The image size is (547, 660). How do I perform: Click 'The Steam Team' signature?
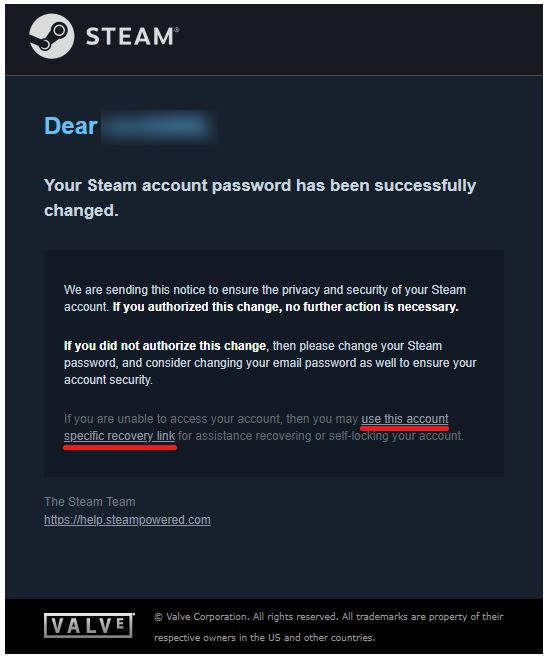coord(90,502)
